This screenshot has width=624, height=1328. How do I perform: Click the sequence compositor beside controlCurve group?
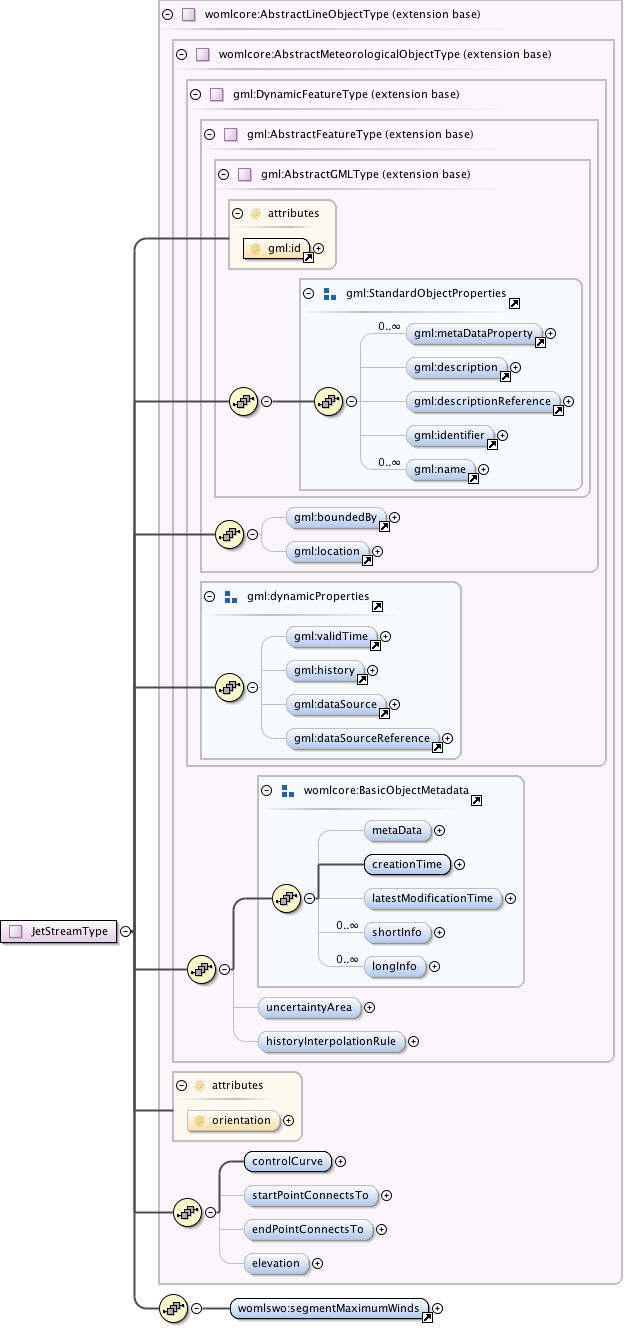point(188,1212)
